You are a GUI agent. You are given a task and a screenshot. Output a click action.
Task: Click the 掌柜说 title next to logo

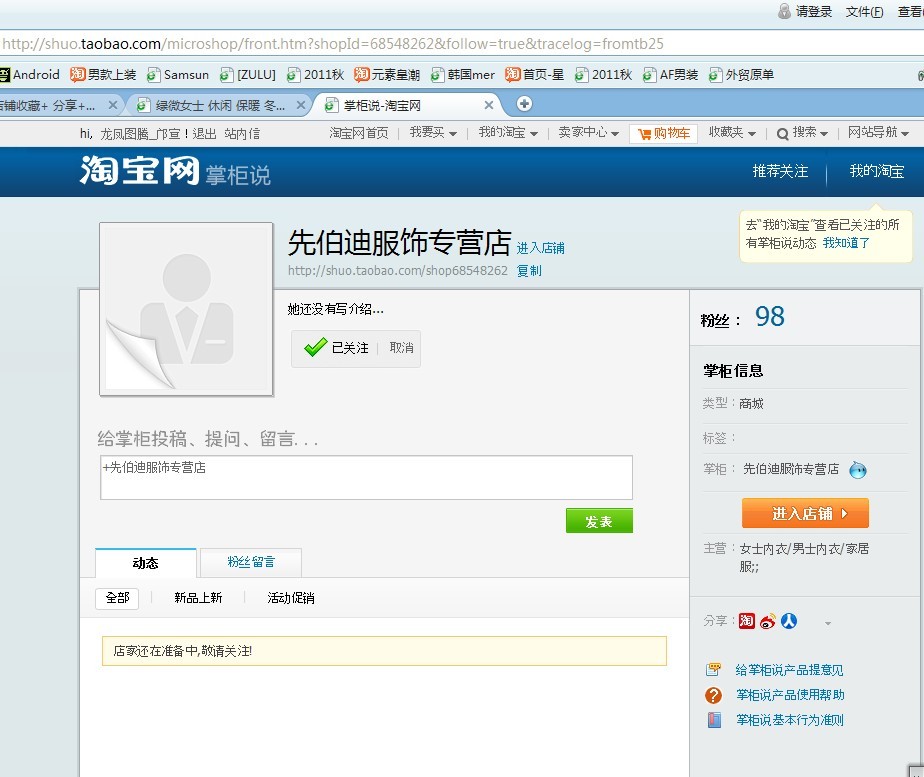pos(238,176)
